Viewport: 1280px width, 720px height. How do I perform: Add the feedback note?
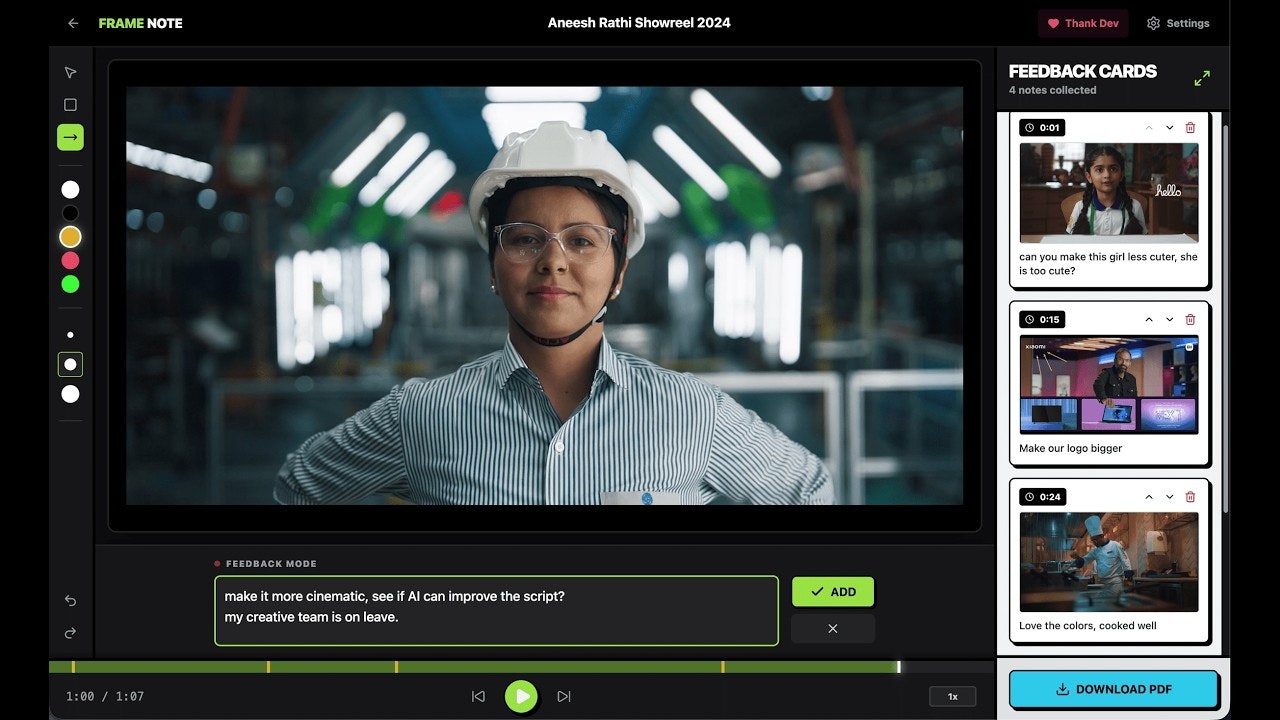[x=832, y=591]
